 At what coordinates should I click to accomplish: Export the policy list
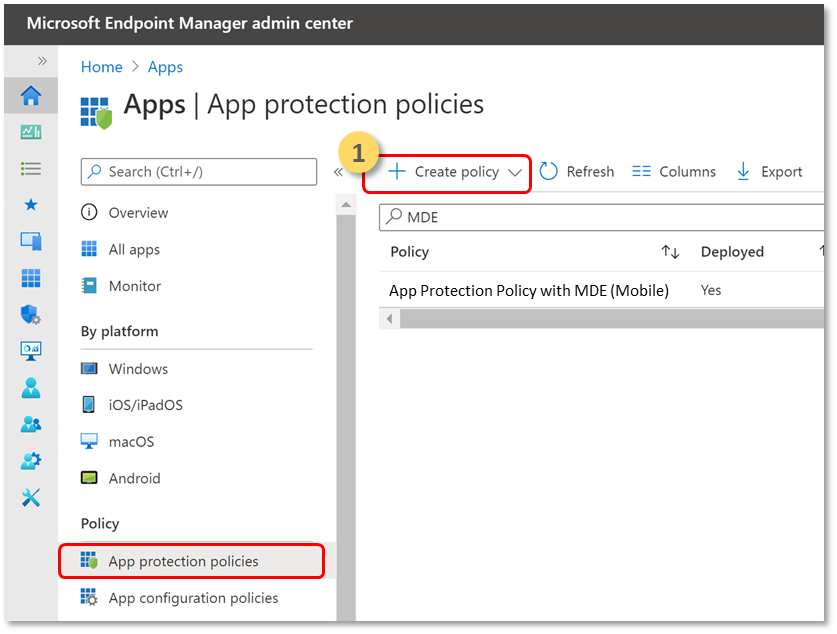[769, 172]
